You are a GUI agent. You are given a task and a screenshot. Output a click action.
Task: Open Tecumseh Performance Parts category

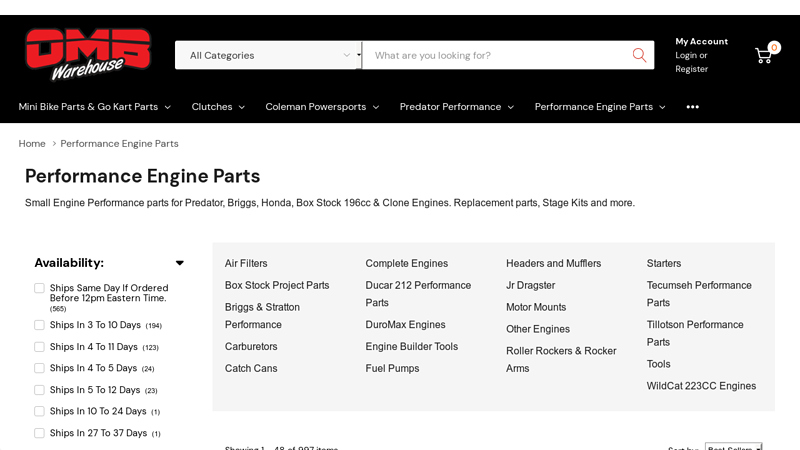pyautogui.click(x=699, y=294)
